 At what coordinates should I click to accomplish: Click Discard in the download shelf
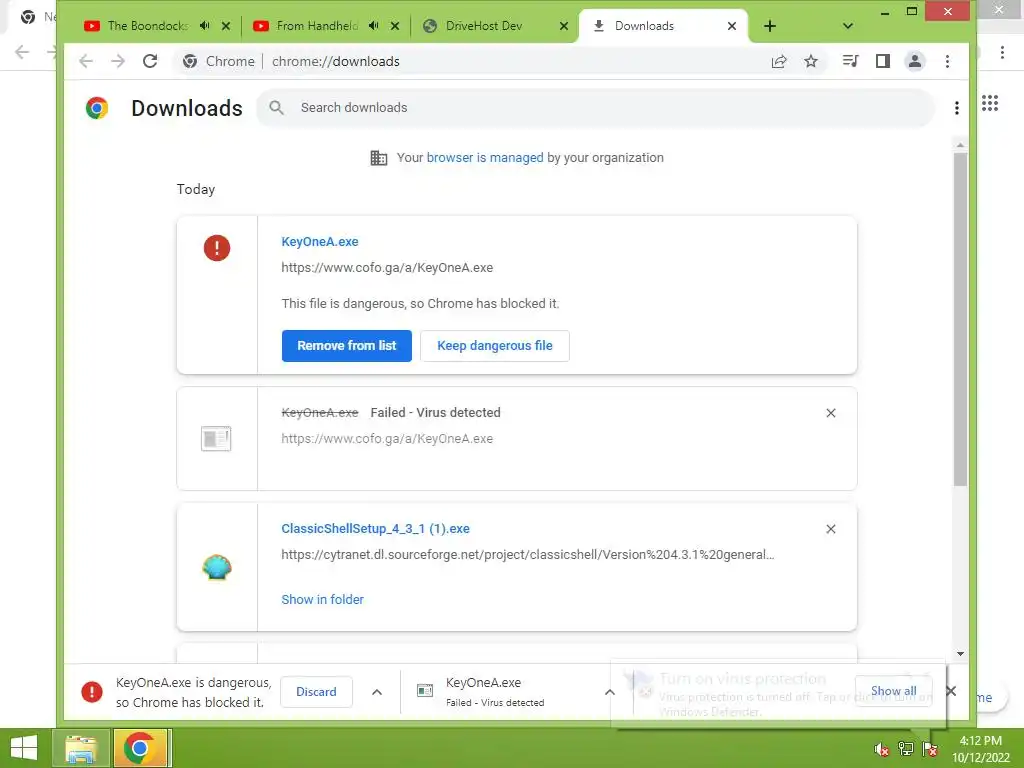pyautogui.click(x=316, y=692)
